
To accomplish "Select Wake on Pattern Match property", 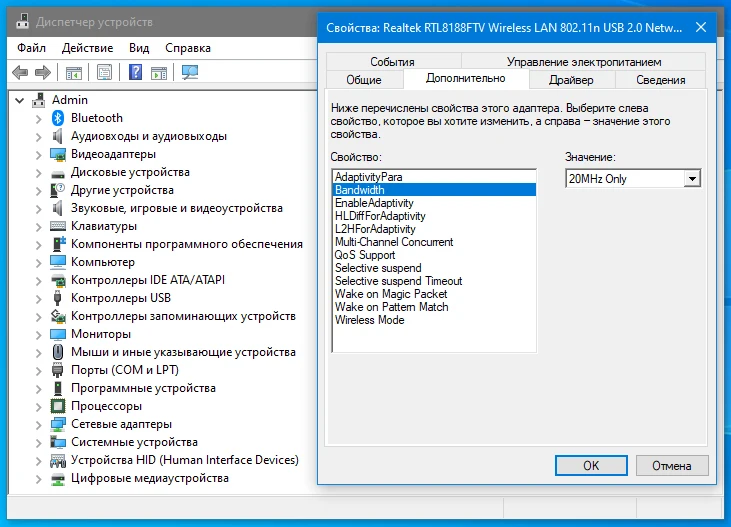I will click(434, 307).
